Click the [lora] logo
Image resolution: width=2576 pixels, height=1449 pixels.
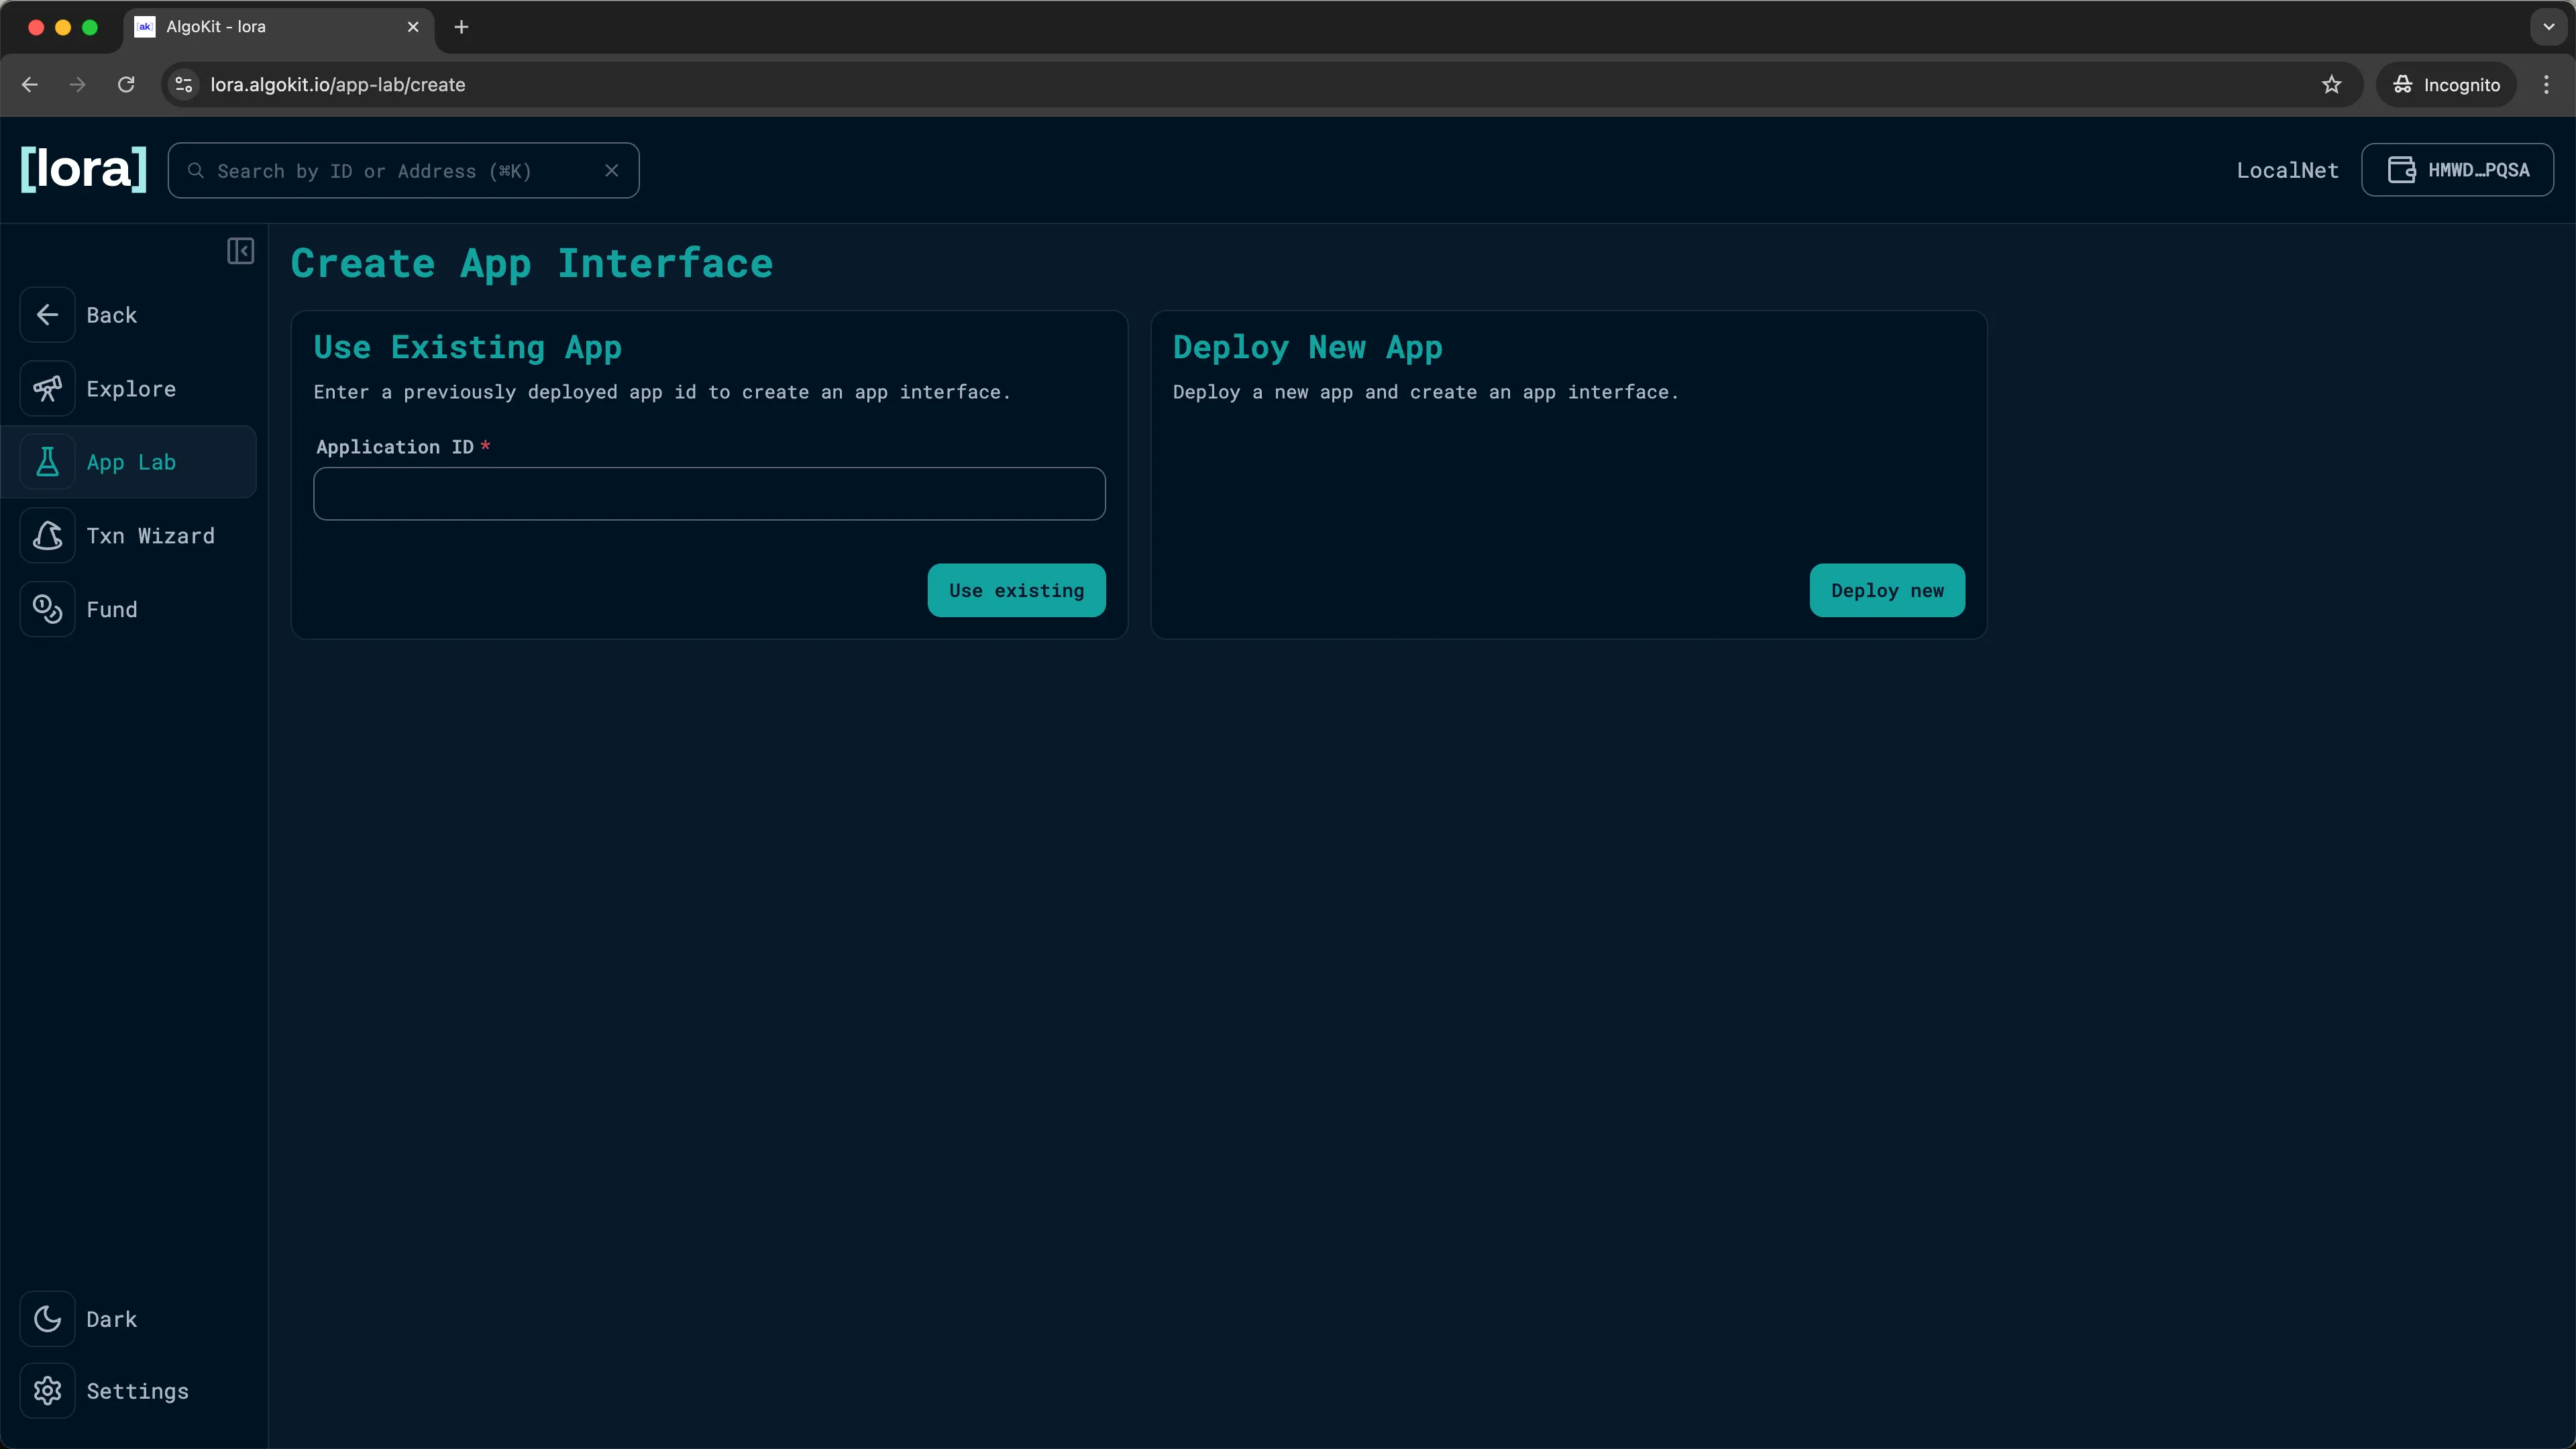[82, 169]
